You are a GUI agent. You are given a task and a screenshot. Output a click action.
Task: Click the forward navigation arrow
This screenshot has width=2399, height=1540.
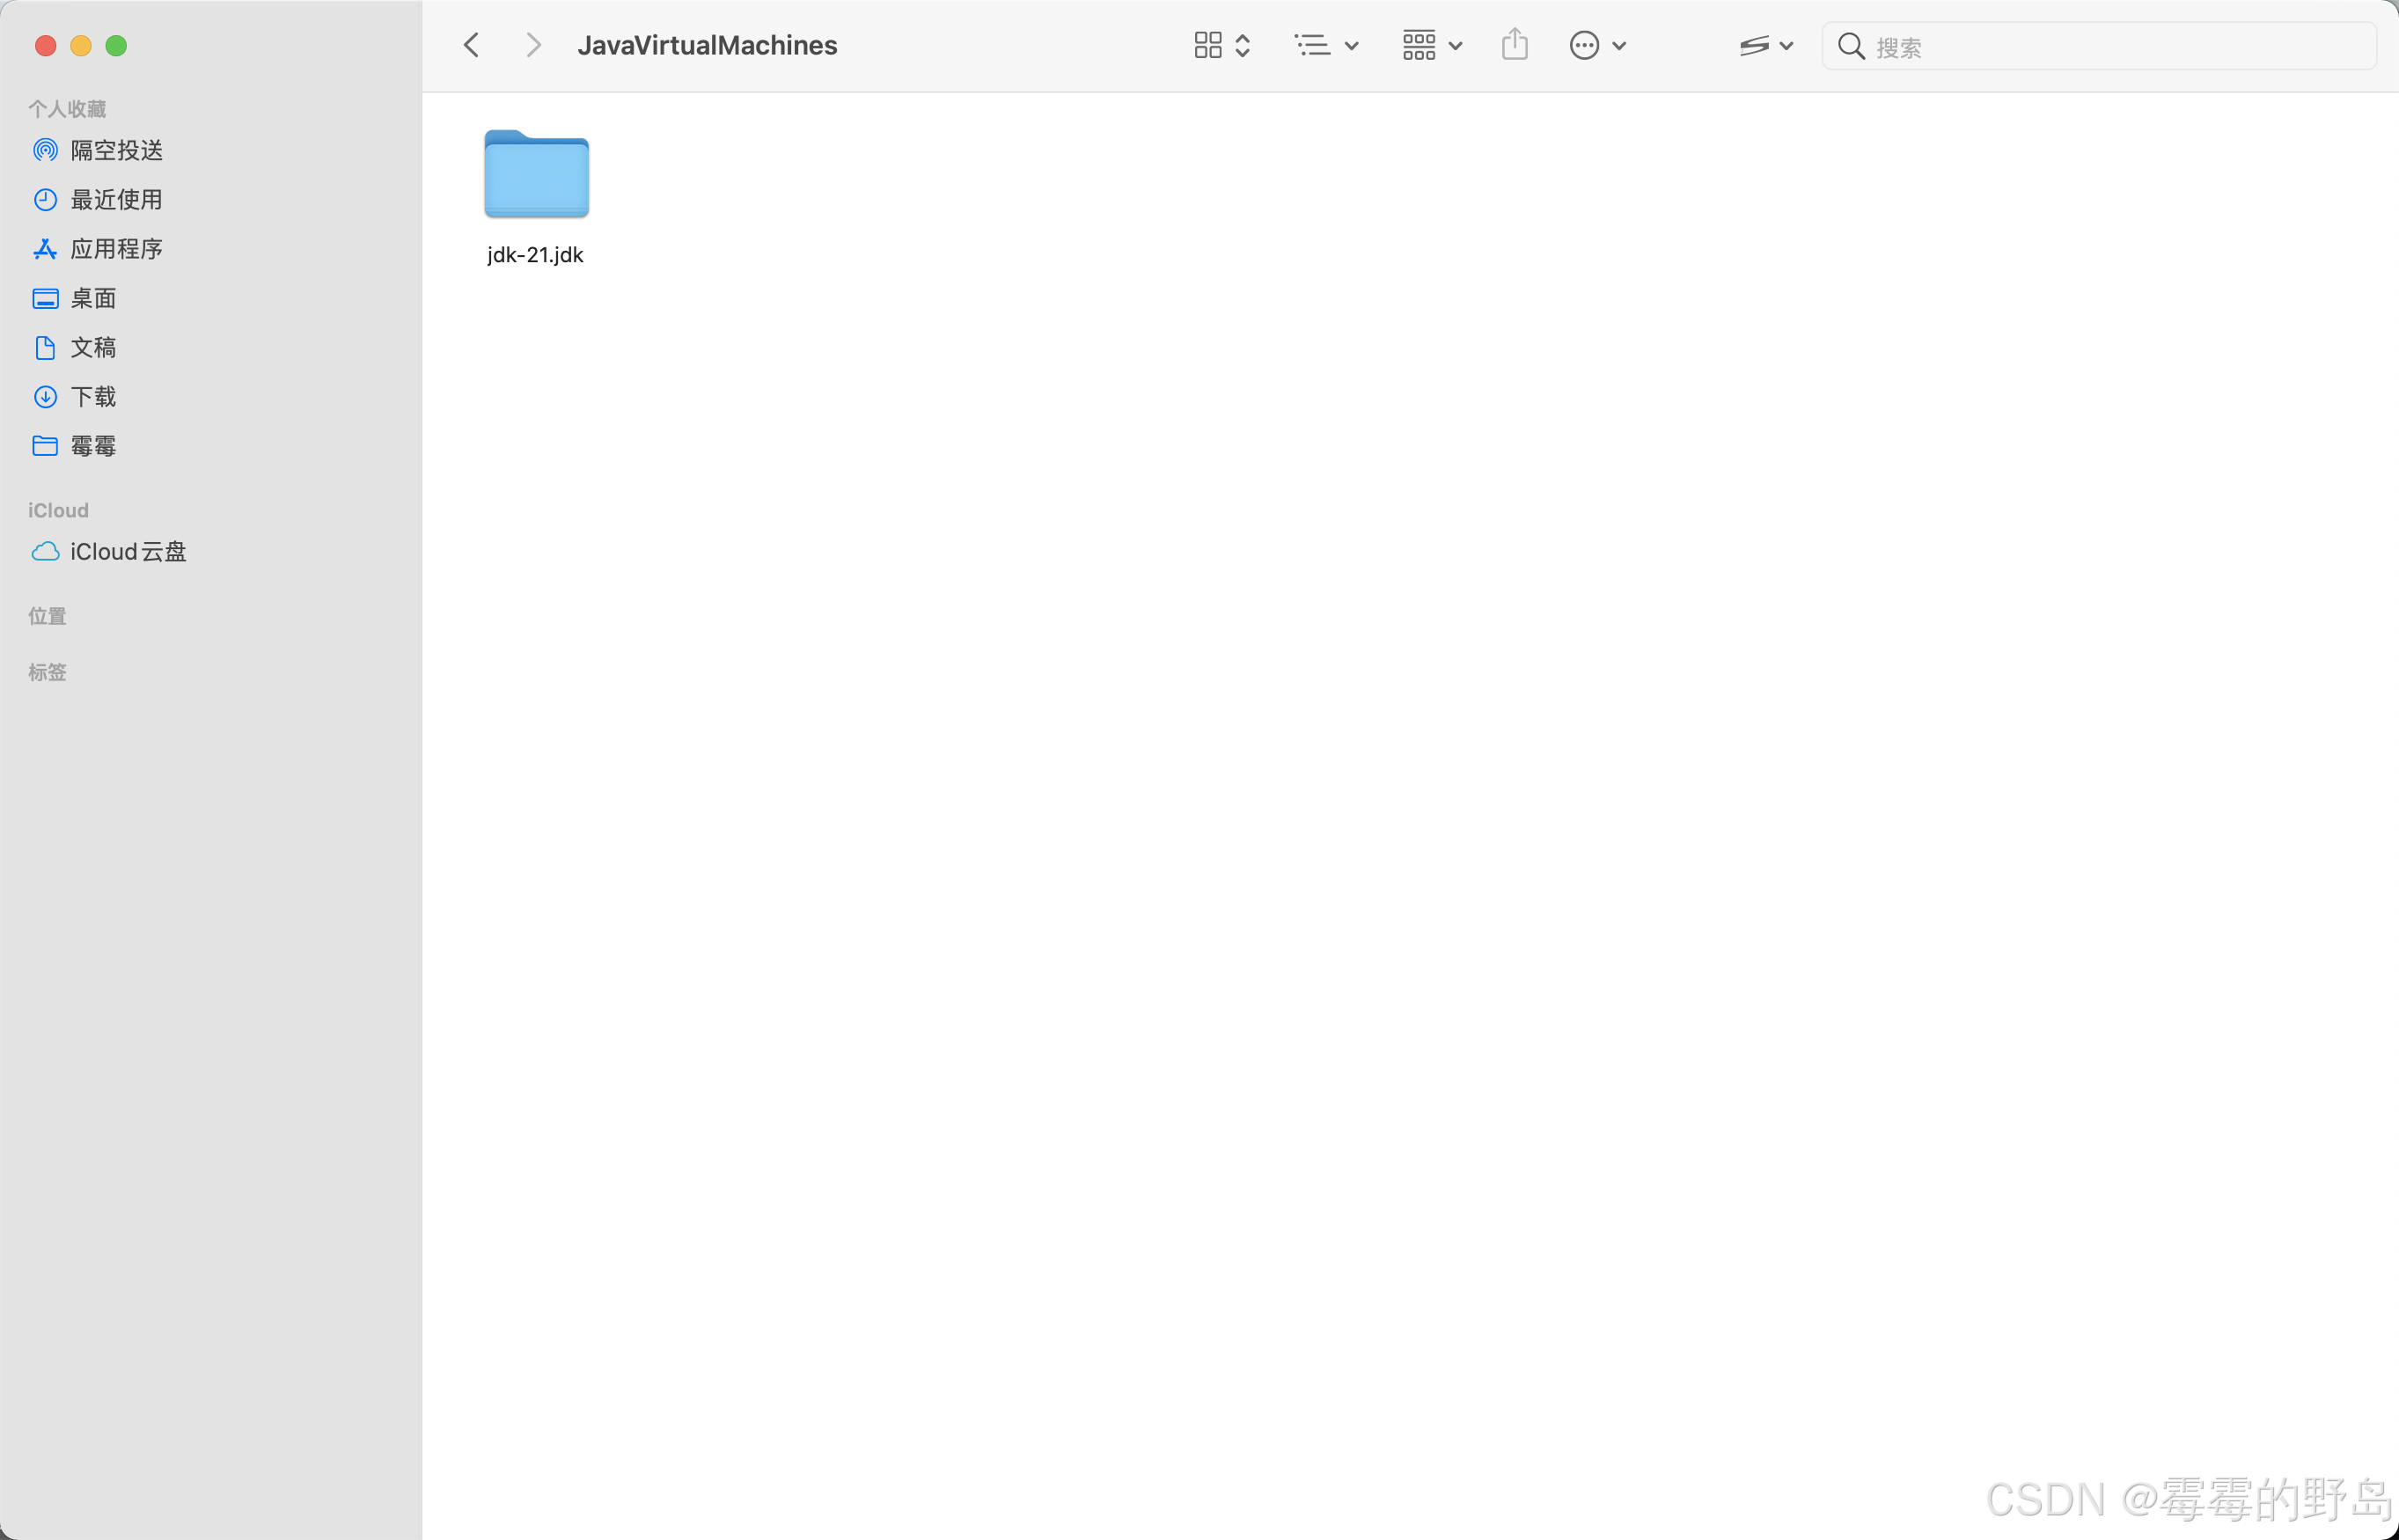pyautogui.click(x=533, y=45)
